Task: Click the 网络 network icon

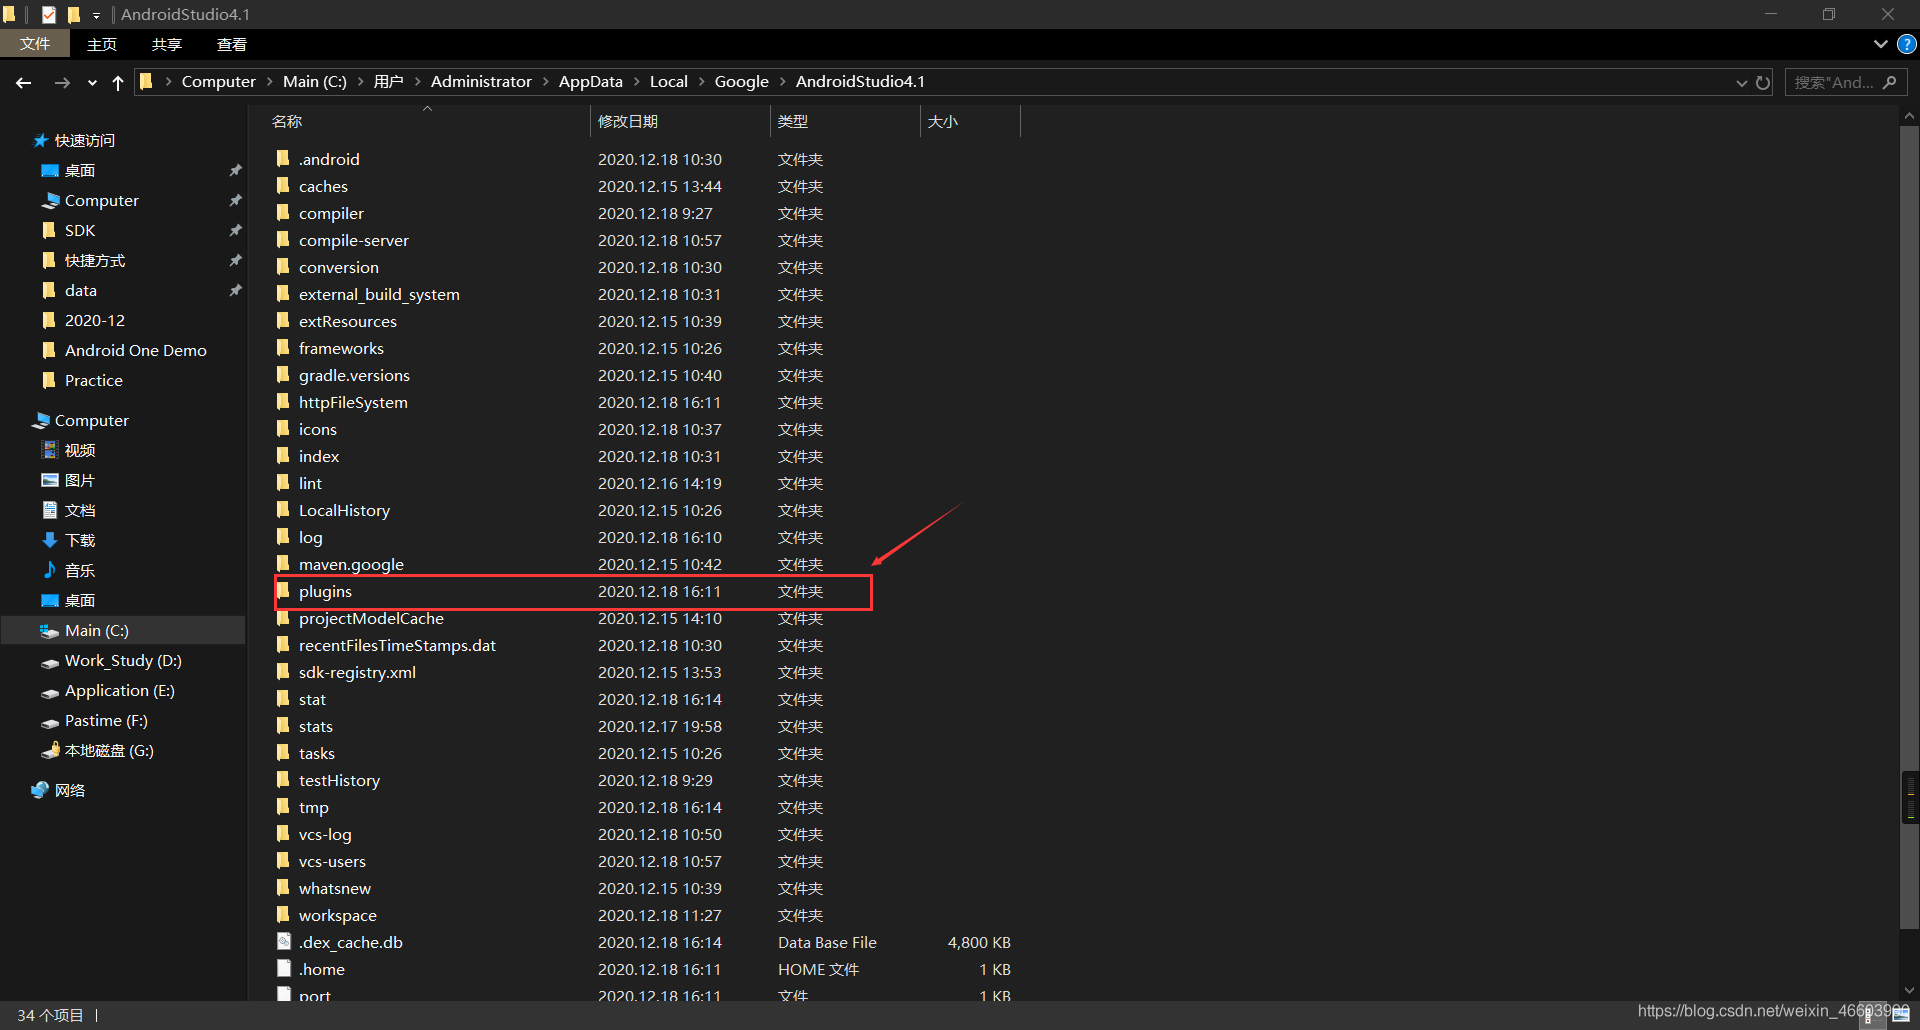Action: tap(40, 790)
